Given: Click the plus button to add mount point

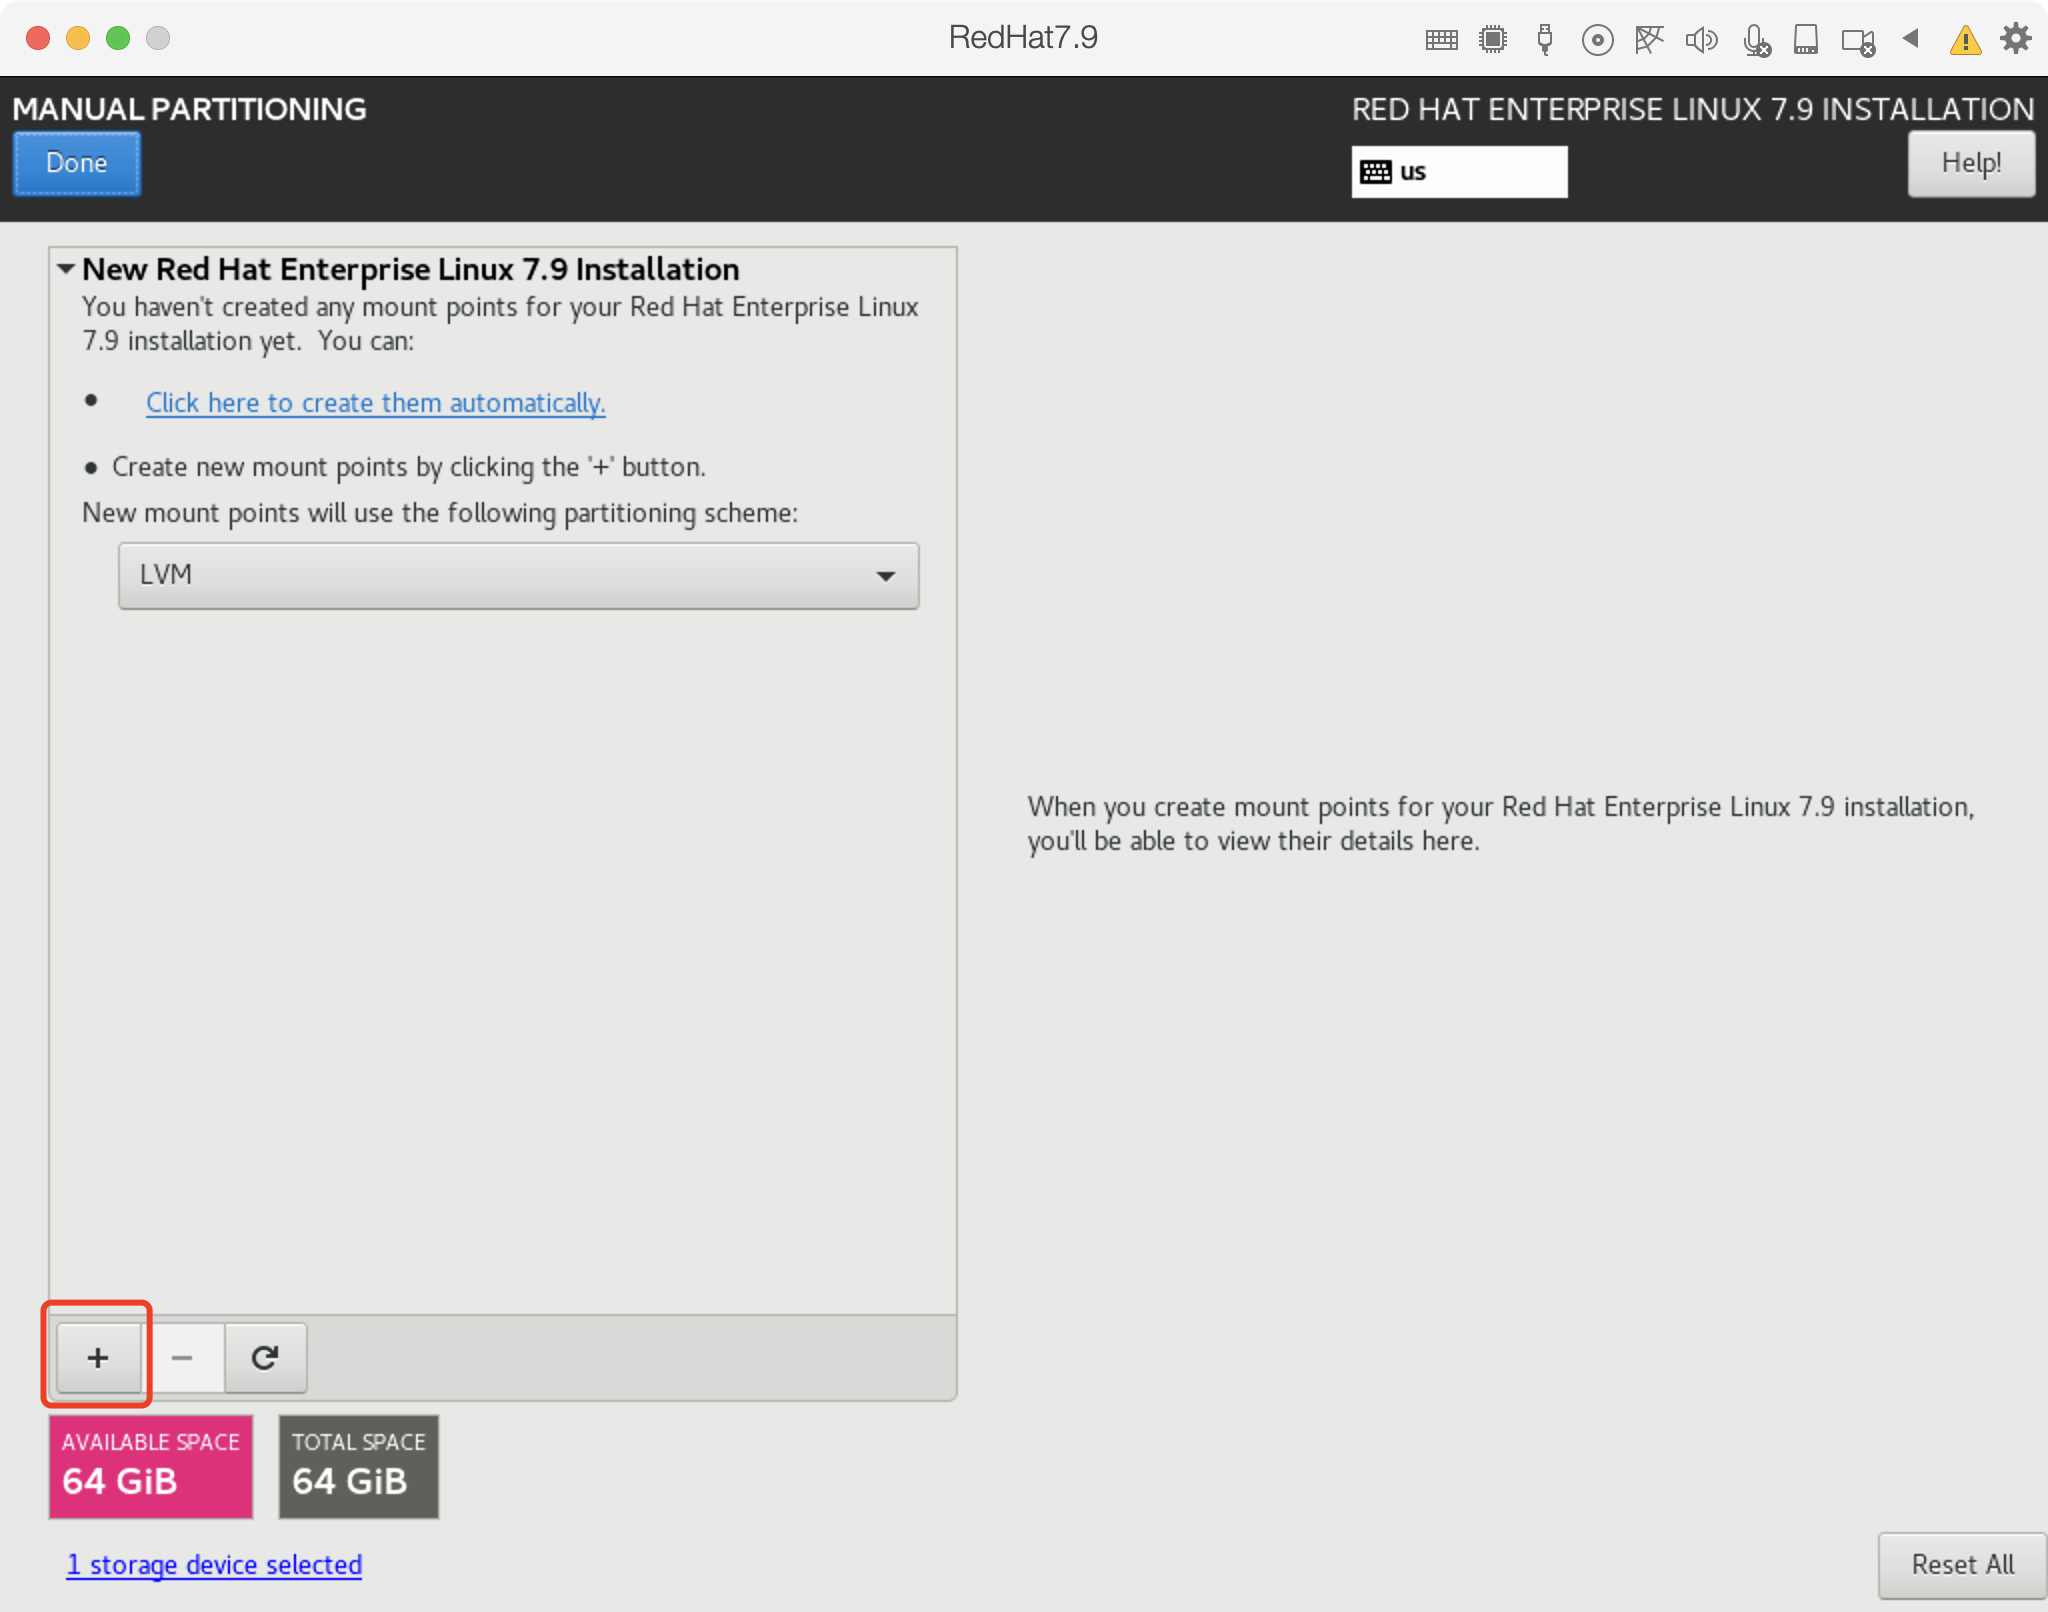Looking at the screenshot, I should point(98,1357).
